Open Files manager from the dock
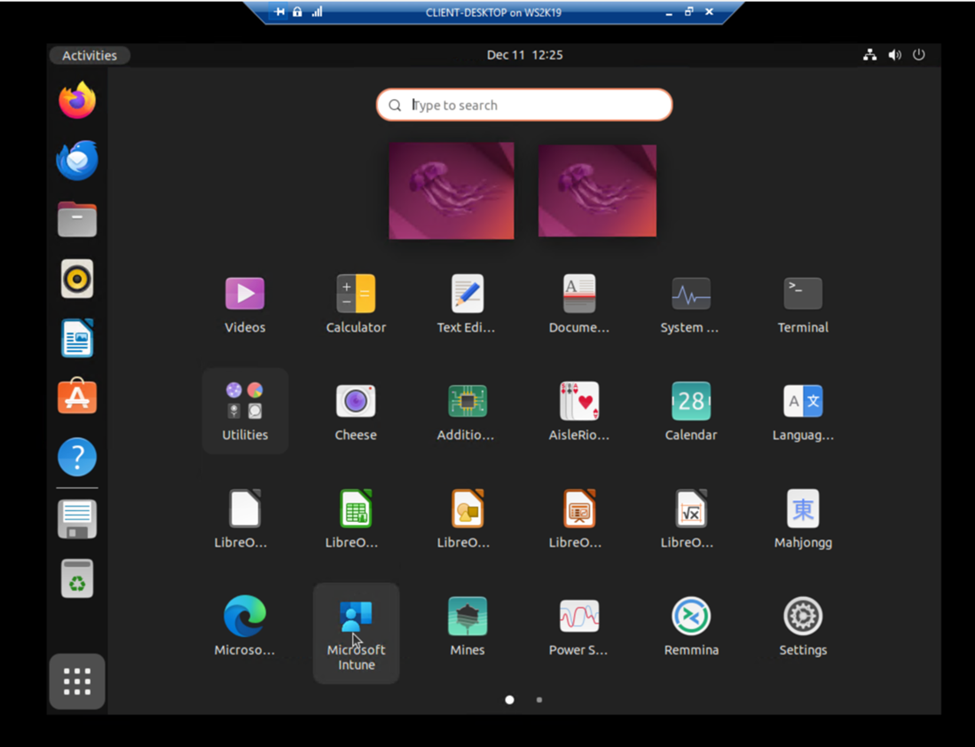The width and height of the screenshot is (975, 747). point(77,219)
